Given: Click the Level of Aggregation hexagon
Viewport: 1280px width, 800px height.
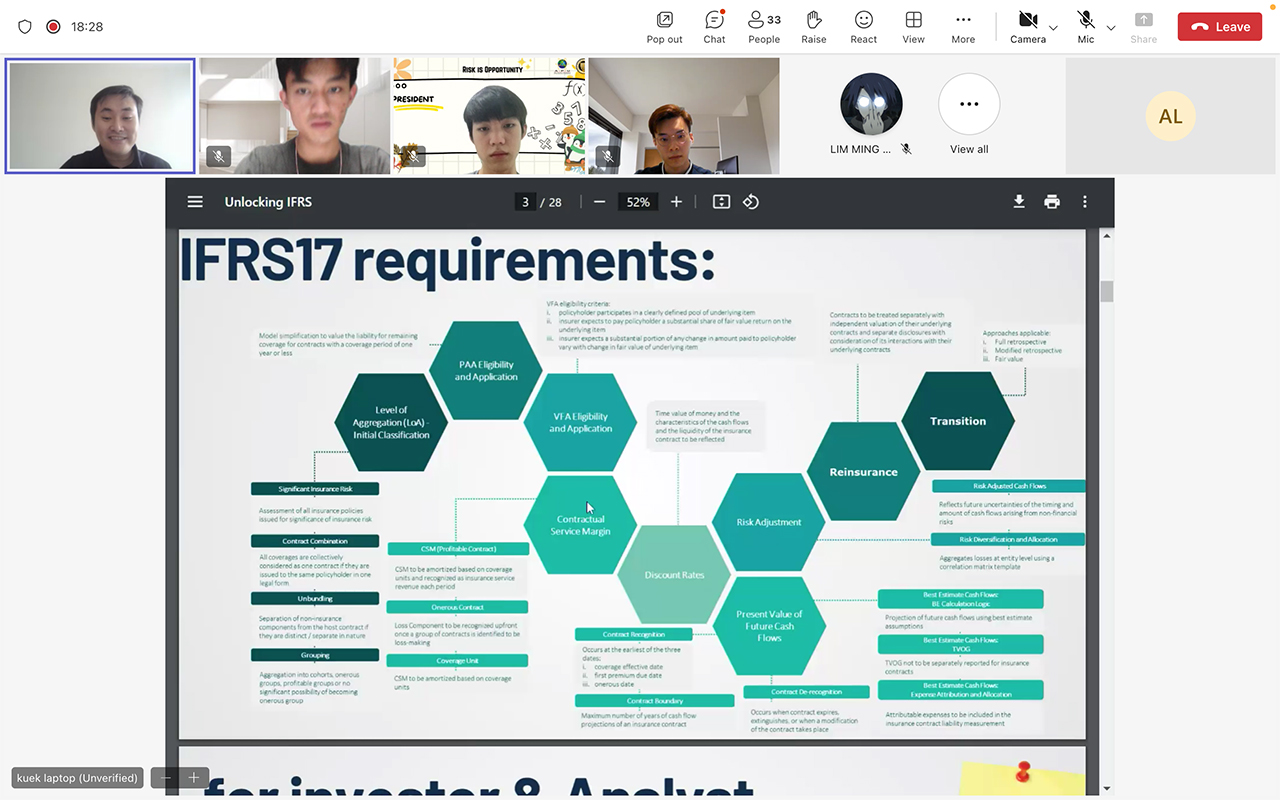Looking at the screenshot, I should click(x=391, y=422).
